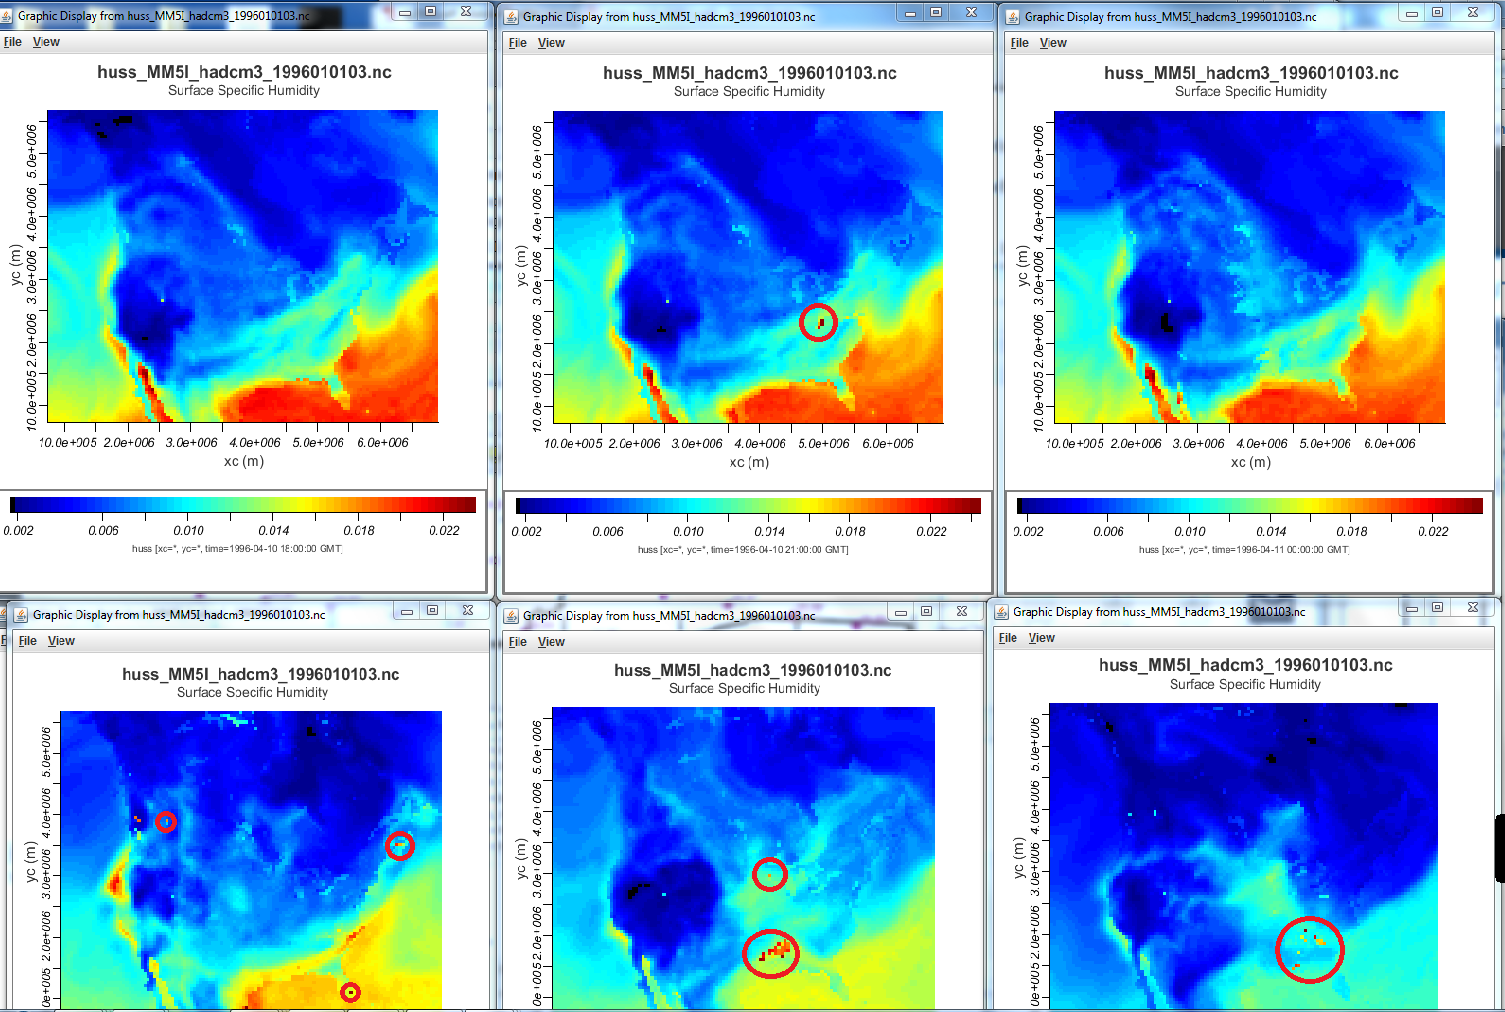Click the Java icon in the top-left window title bar
The height and width of the screenshot is (1012, 1505).
point(7,15)
